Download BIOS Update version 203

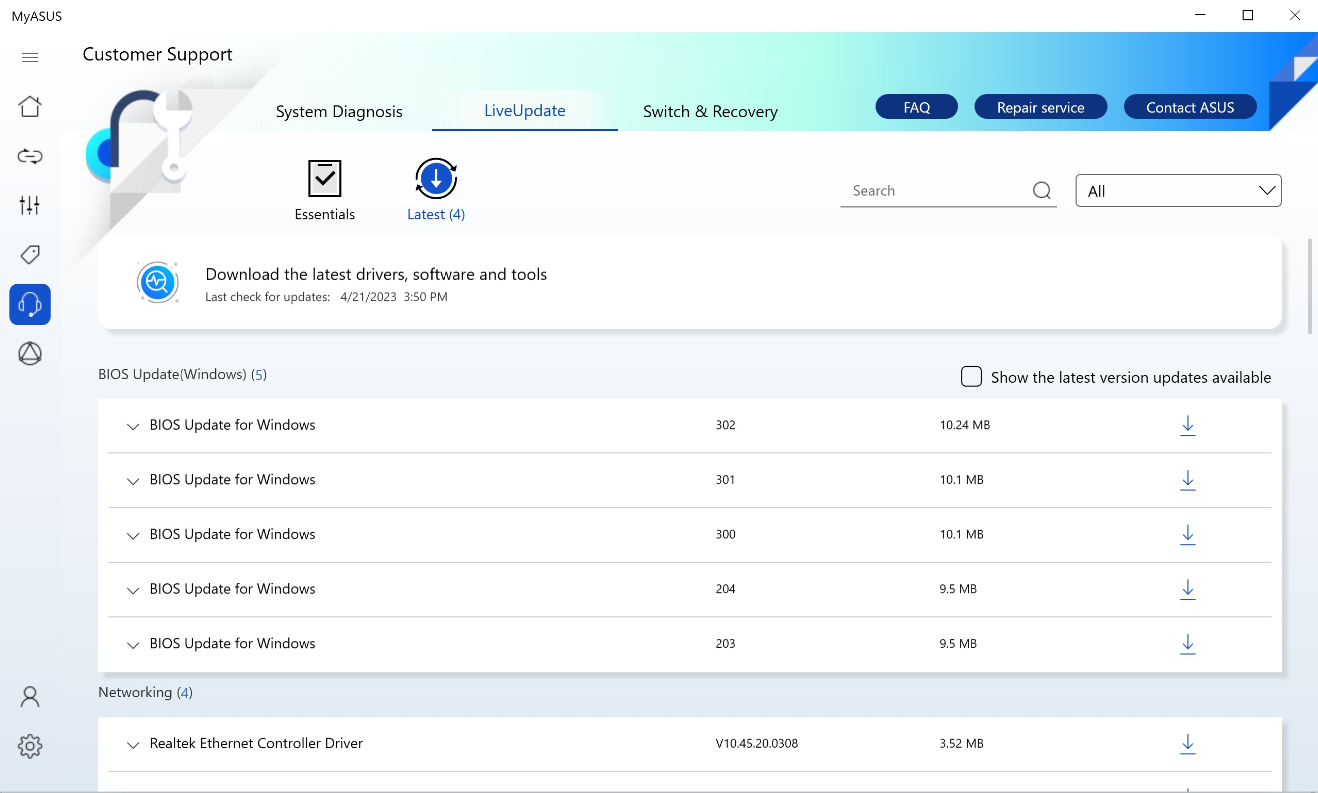(x=1188, y=644)
